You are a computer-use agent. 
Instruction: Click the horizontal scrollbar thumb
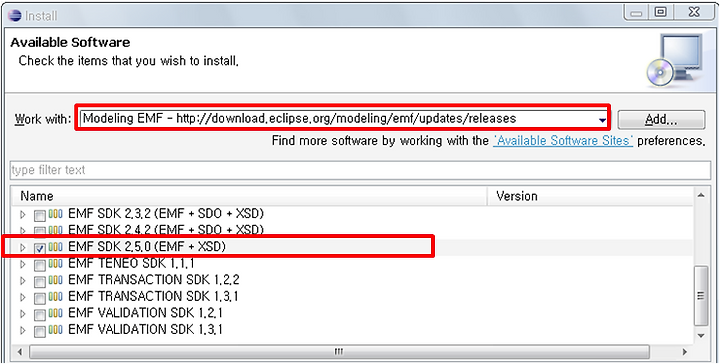[x=339, y=352]
